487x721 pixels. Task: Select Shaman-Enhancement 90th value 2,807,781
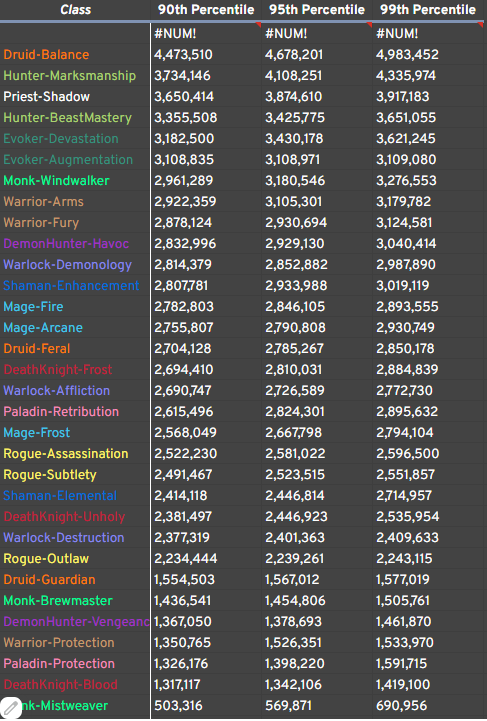point(181,286)
